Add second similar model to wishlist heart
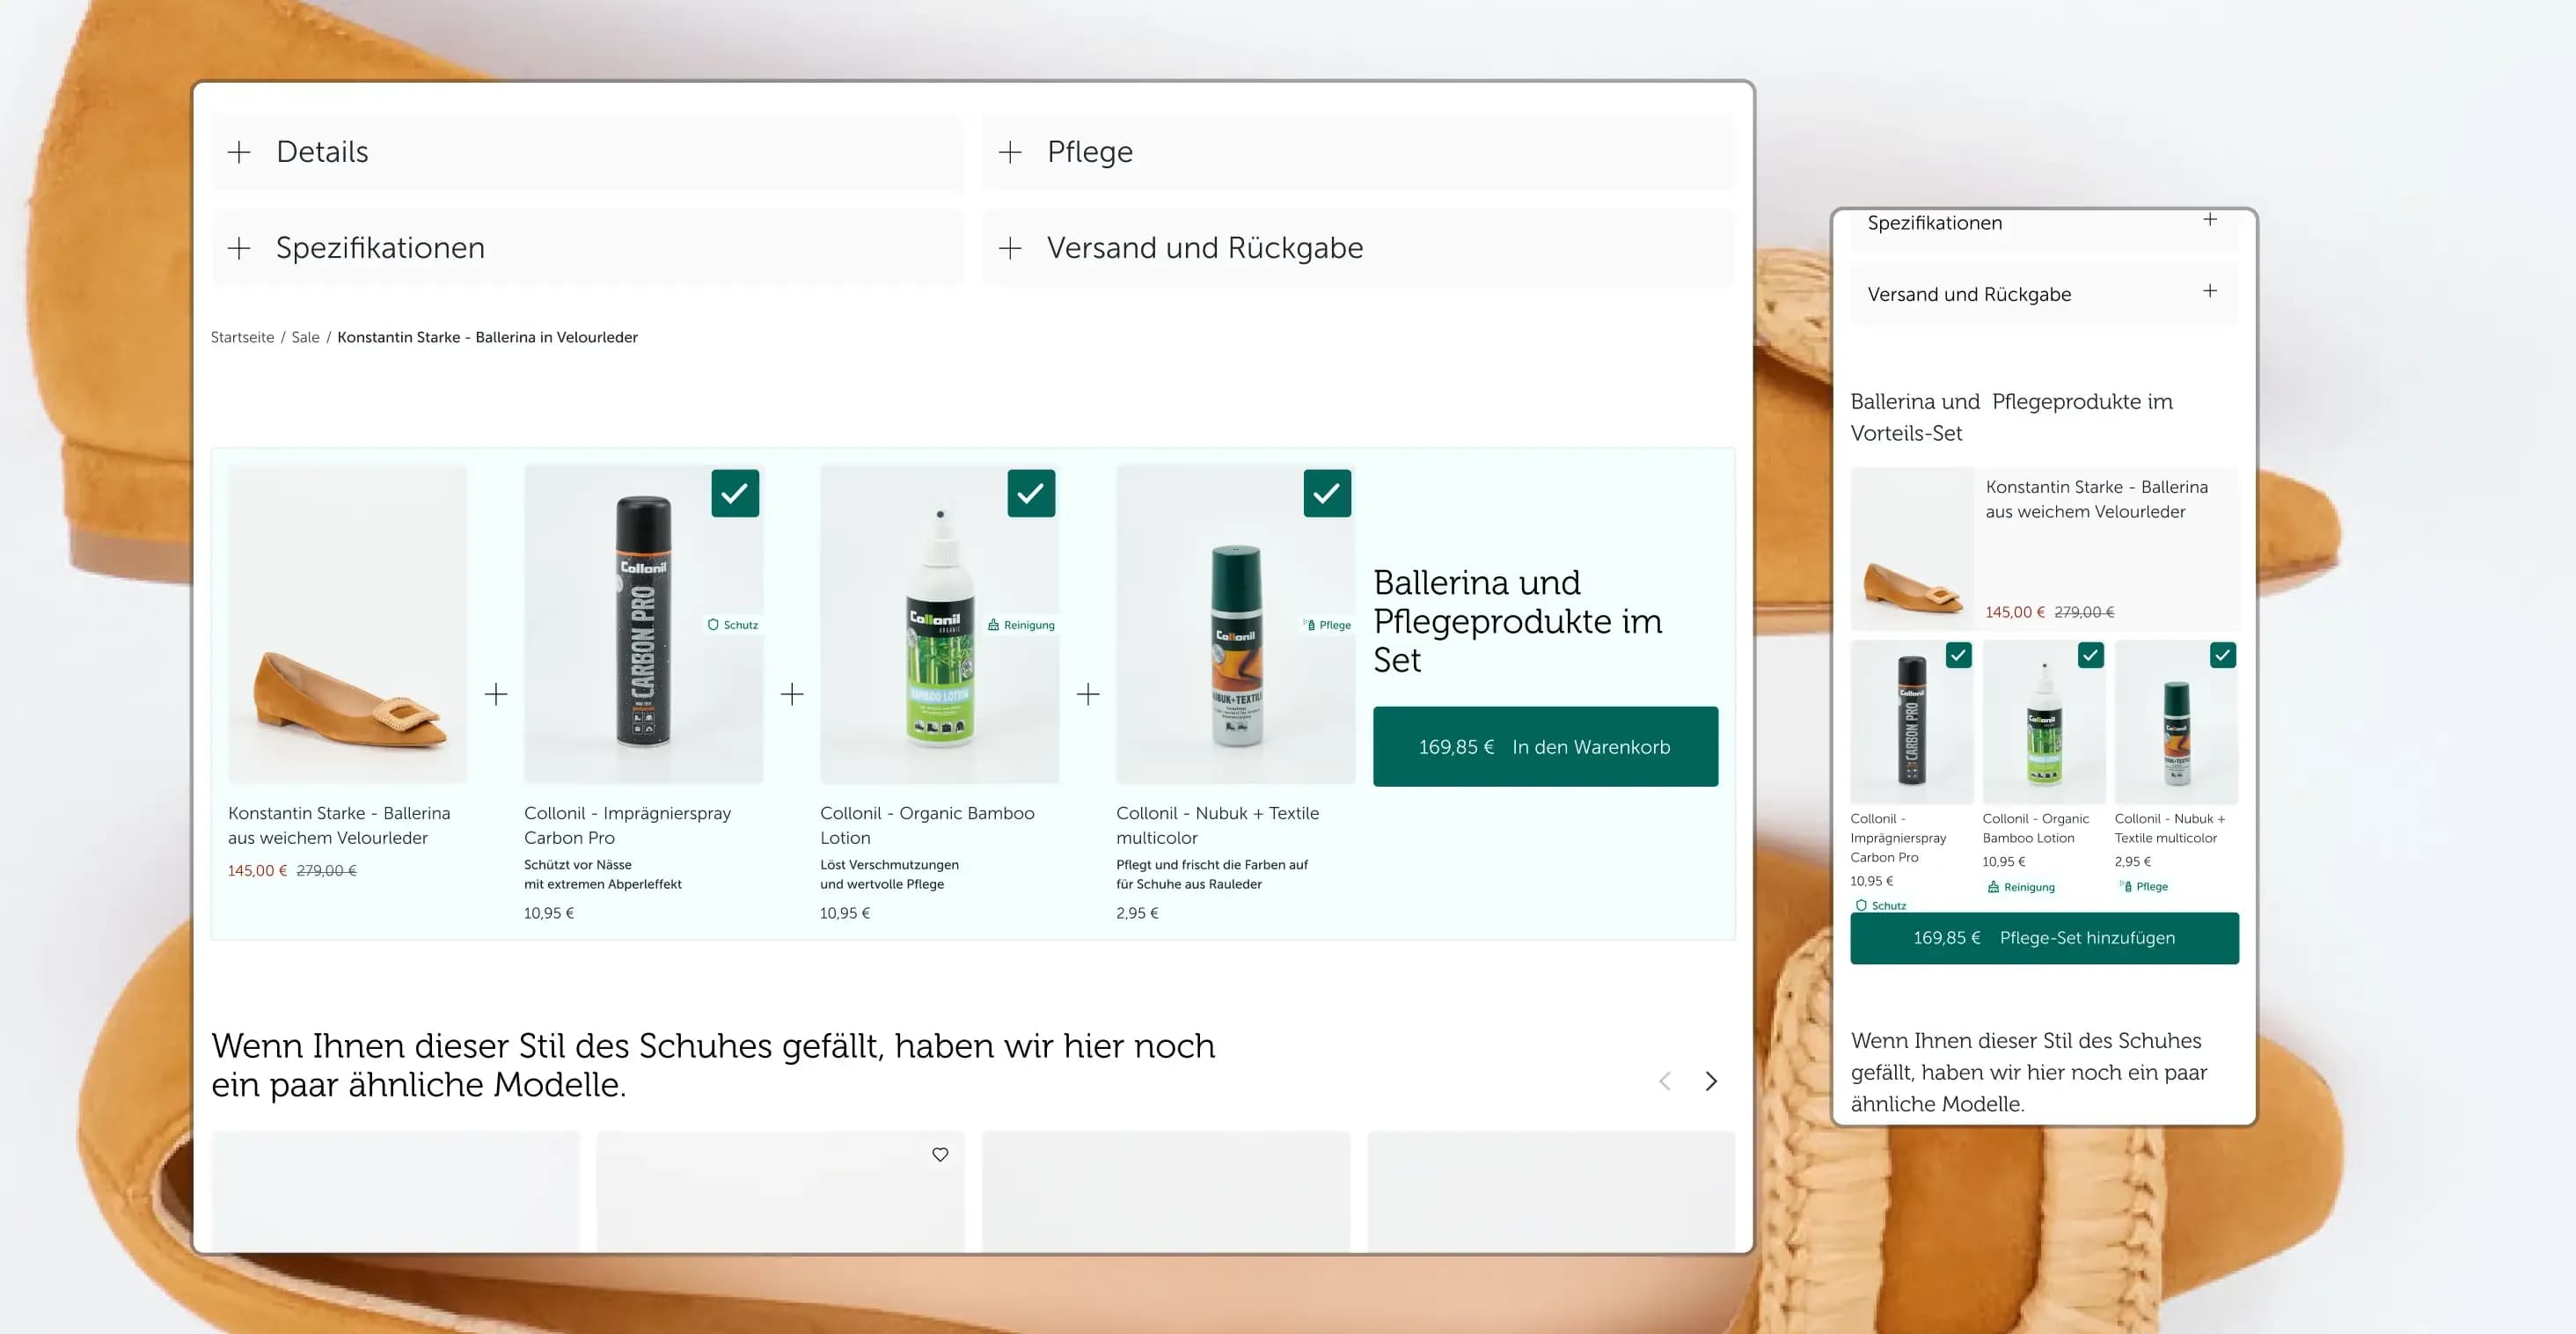 tap(940, 1155)
